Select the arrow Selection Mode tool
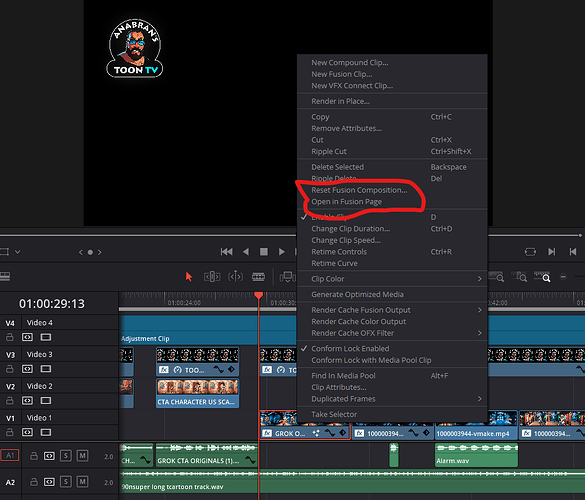This screenshot has width=585, height=500. (x=189, y=277)
